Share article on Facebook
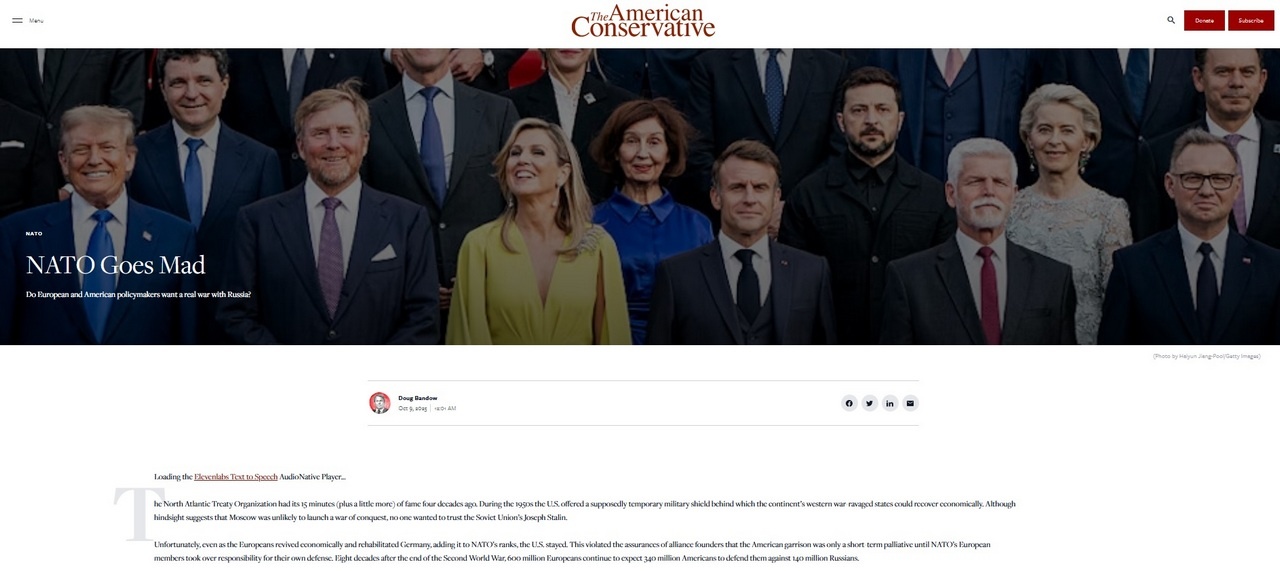Viewport: 1280px width, 571px height. (849, 403)
